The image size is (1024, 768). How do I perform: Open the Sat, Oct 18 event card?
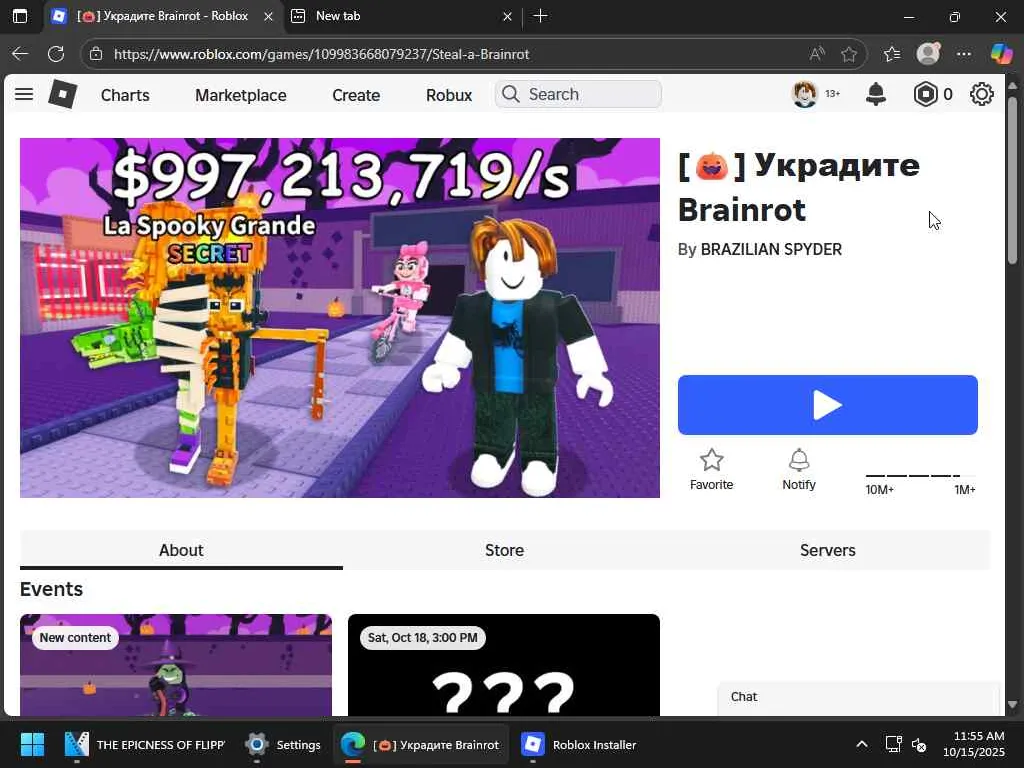[504, 665]
